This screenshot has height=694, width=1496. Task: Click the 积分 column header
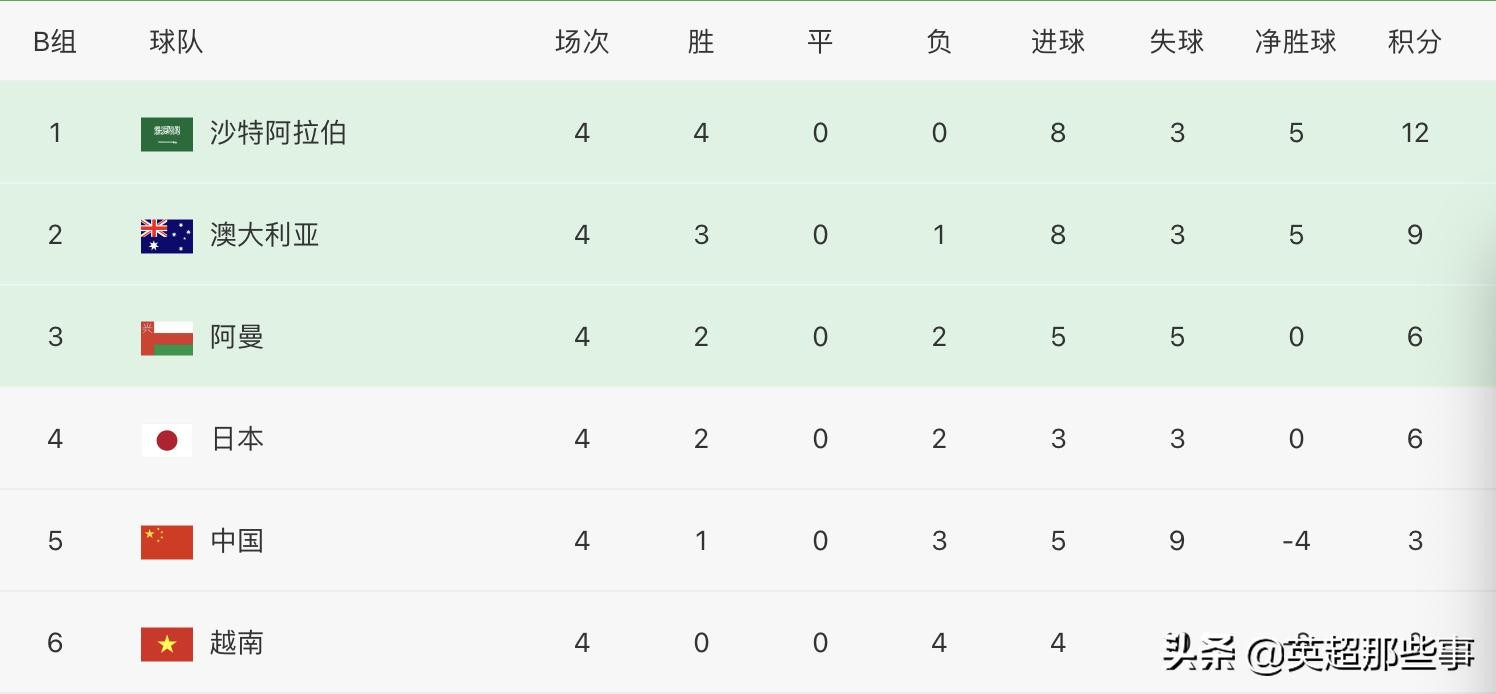(1414, 42)
